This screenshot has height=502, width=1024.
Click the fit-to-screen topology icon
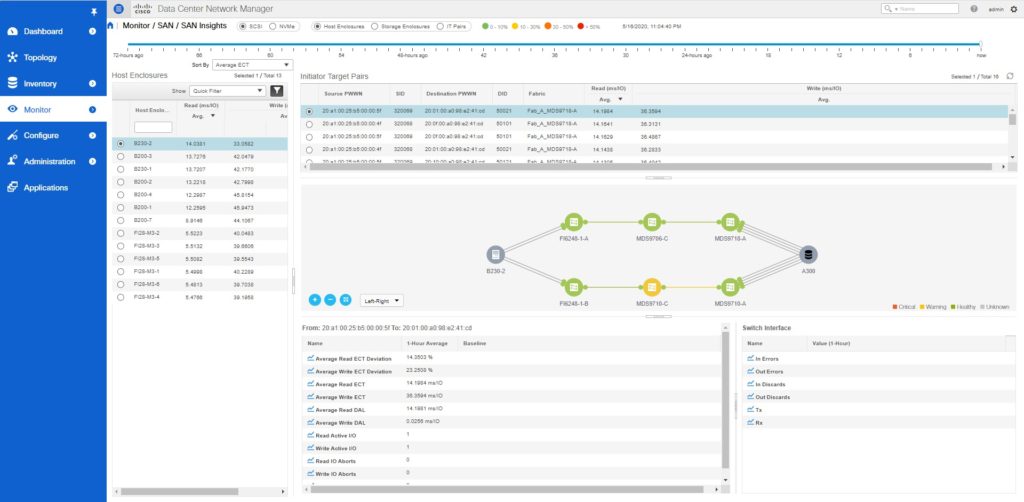pyautogui.click(x=346, y=300)
